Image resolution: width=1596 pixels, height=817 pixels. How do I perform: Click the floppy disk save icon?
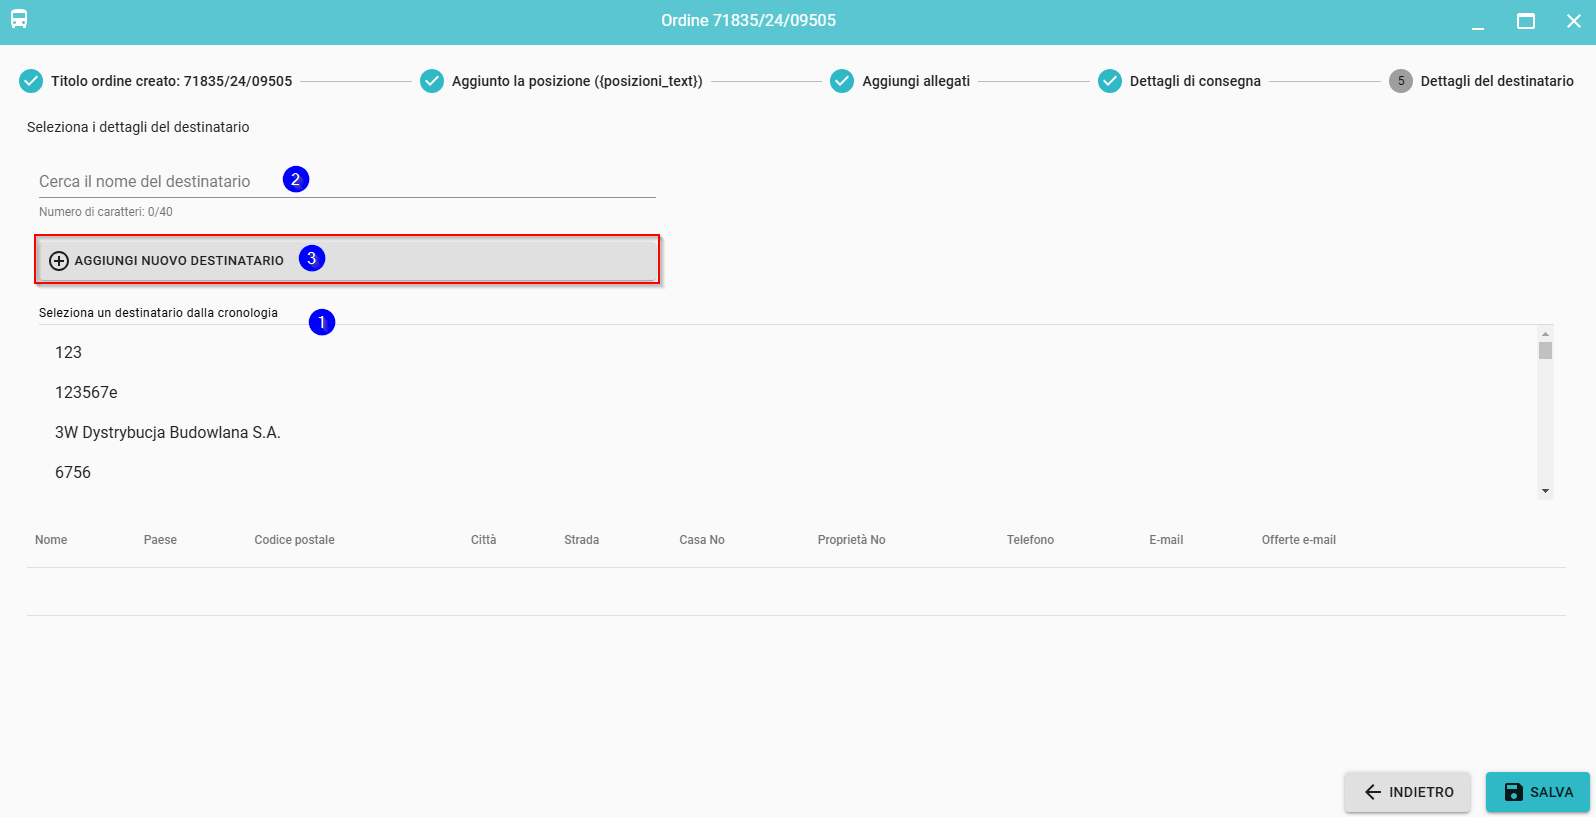(x=1513, y=792)
